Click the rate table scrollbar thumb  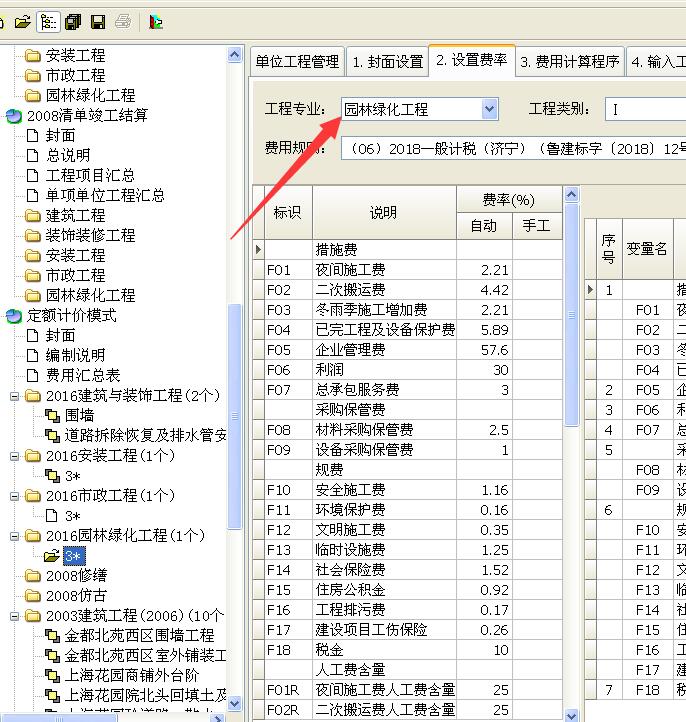tap(571, 315)
